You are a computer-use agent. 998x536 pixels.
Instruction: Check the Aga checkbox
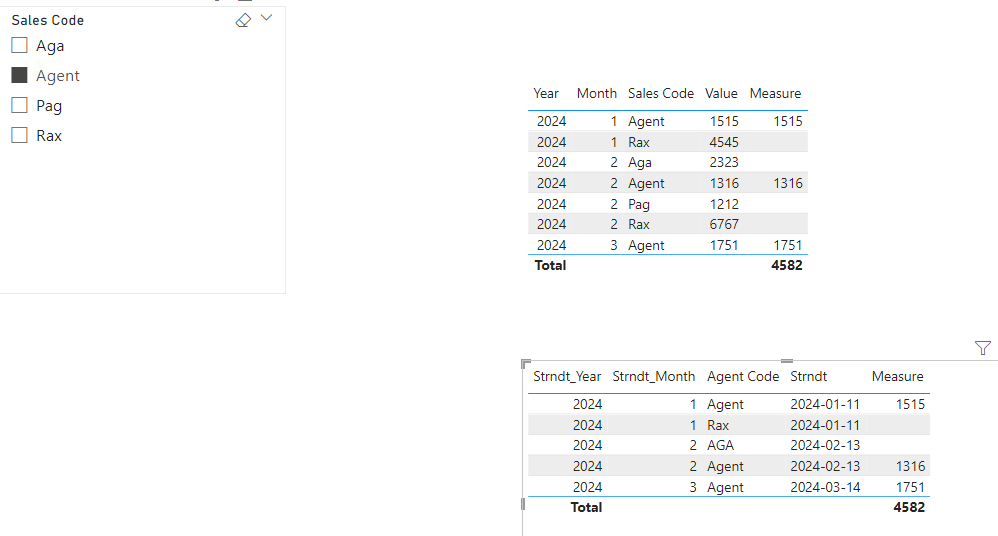point(20,45)
